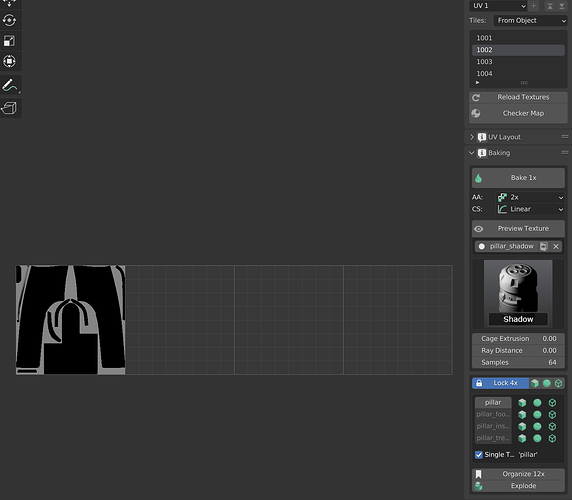Remove pillar_shadow with the X icon
This screenshot has height=500, width=572.
(556, 247)
